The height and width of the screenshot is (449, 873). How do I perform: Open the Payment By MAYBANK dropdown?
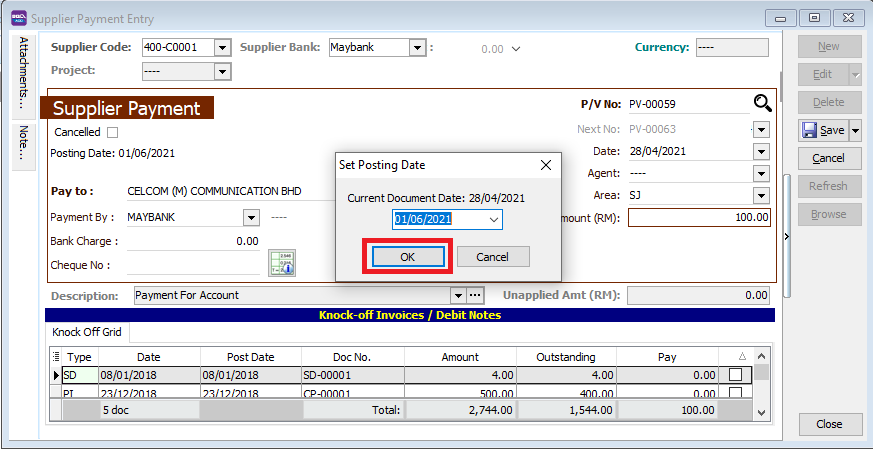click(x=252, y=218)
